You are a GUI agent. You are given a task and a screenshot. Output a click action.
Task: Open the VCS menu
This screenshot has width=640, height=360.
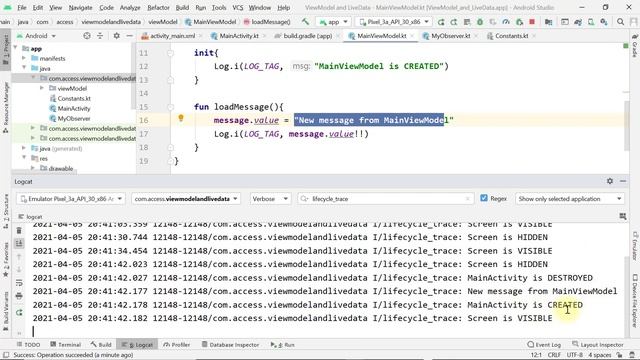click(x=237, y=7)
